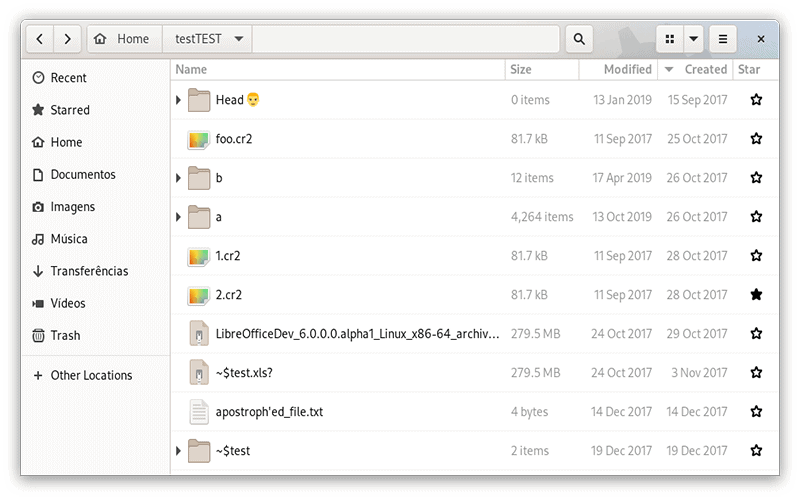This screenshot has width=800, height=500.
Task: Open the hamburger menu button
Action: point(723,39)
